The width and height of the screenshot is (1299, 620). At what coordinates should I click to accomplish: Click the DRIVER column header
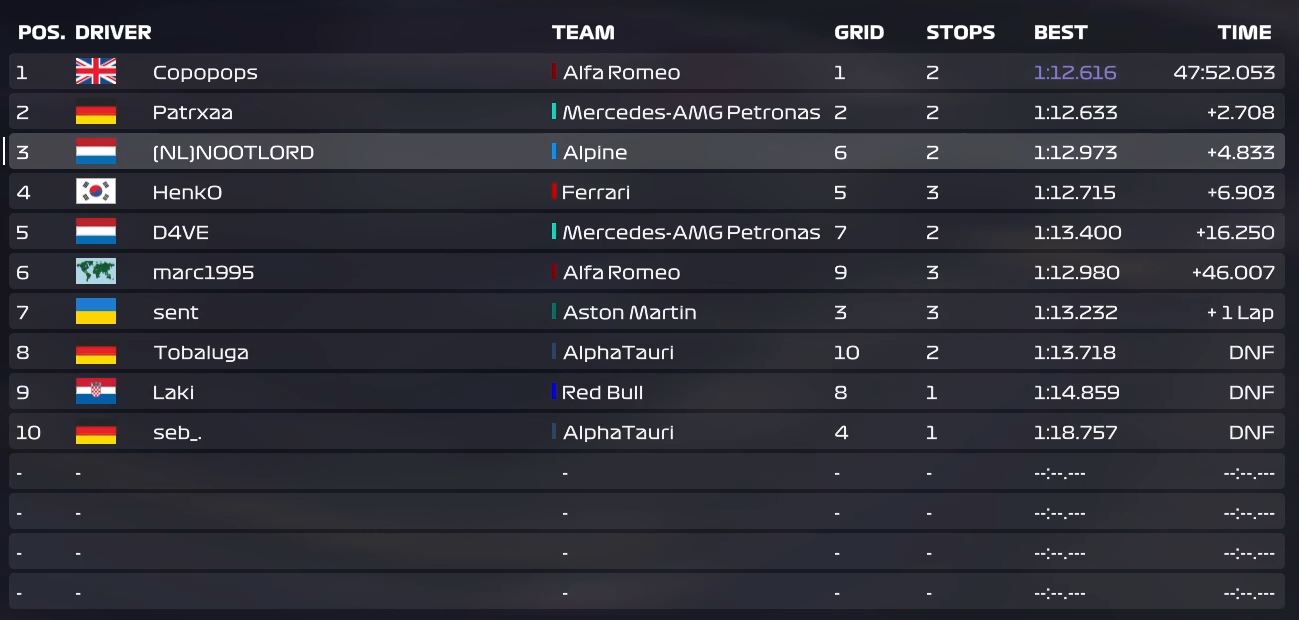[x=113, y=32]
